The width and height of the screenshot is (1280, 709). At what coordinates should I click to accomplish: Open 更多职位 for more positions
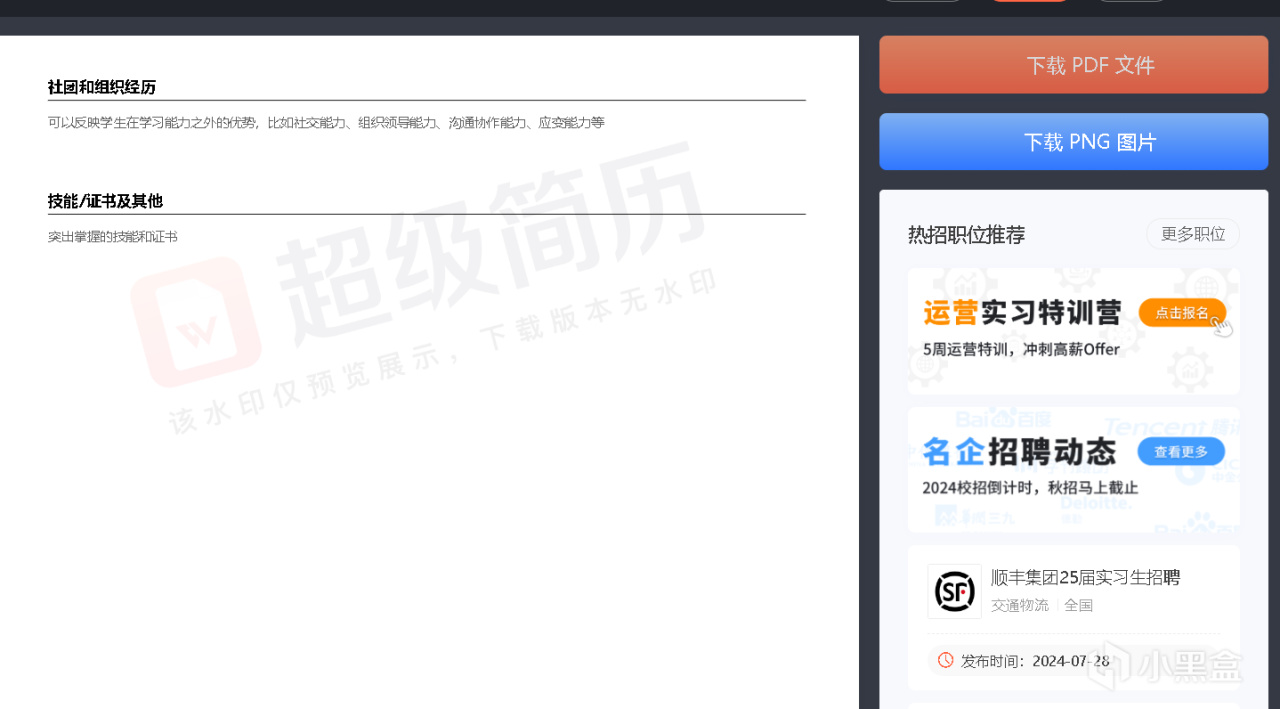click(1192, 234)
